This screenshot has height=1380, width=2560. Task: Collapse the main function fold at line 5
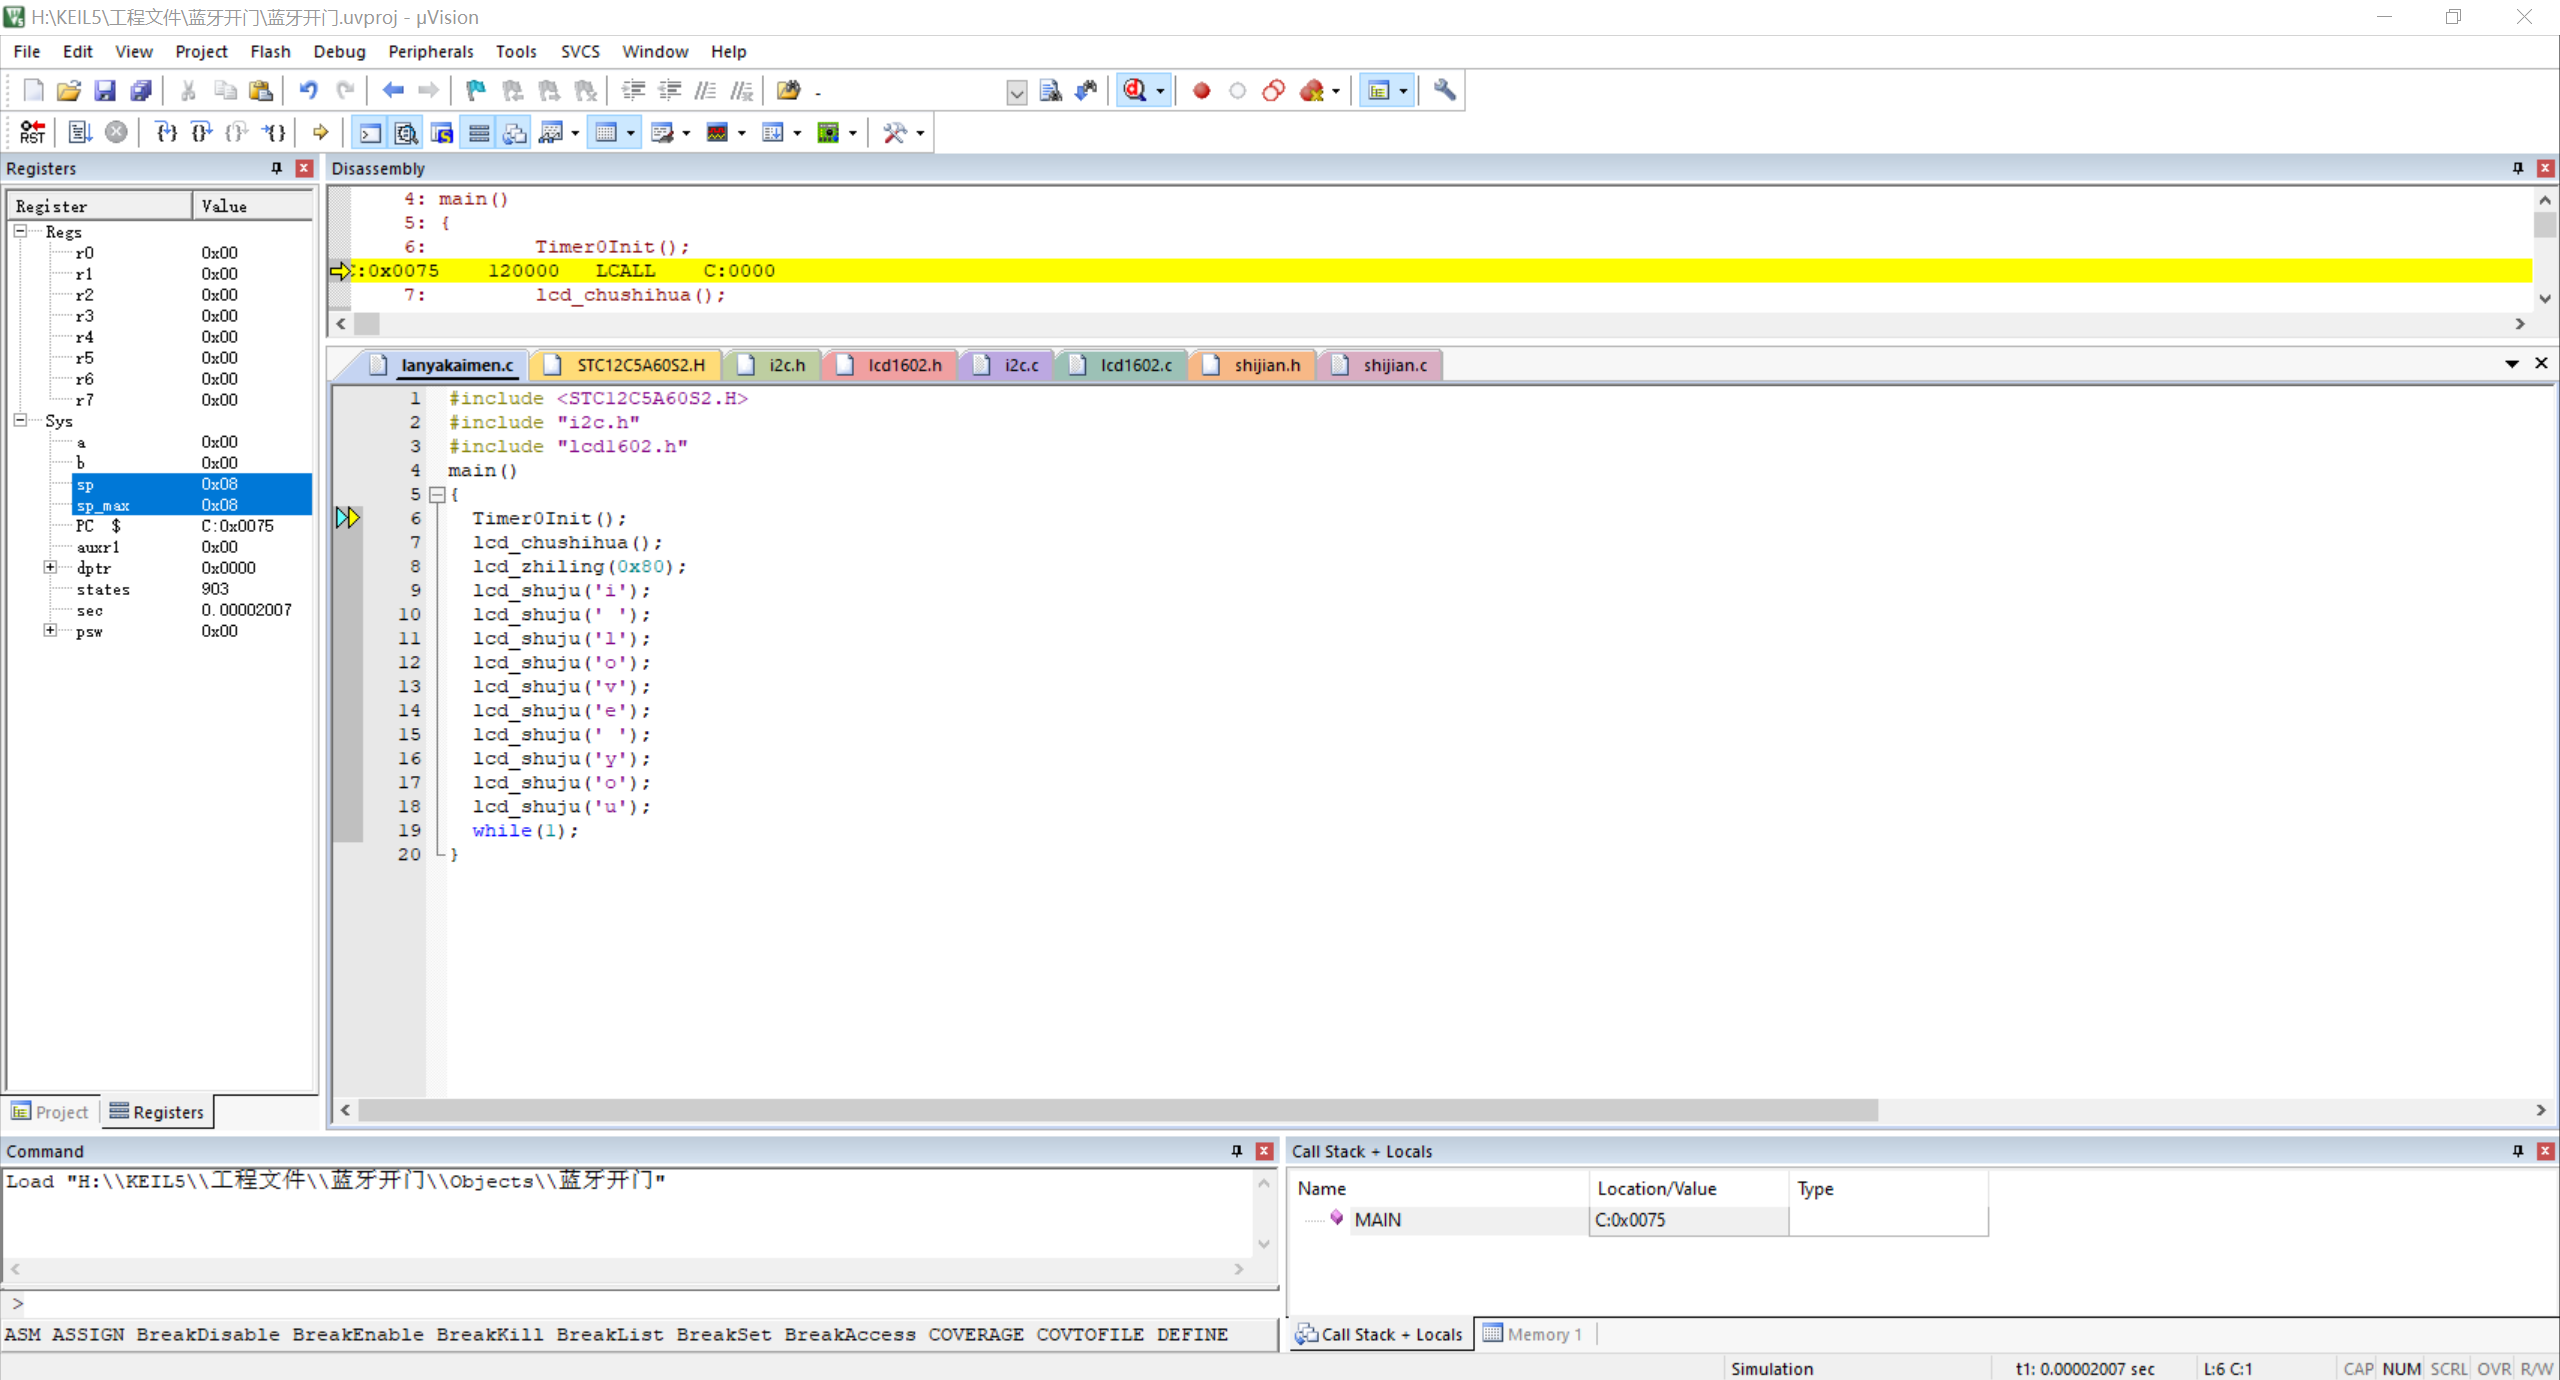437,494
